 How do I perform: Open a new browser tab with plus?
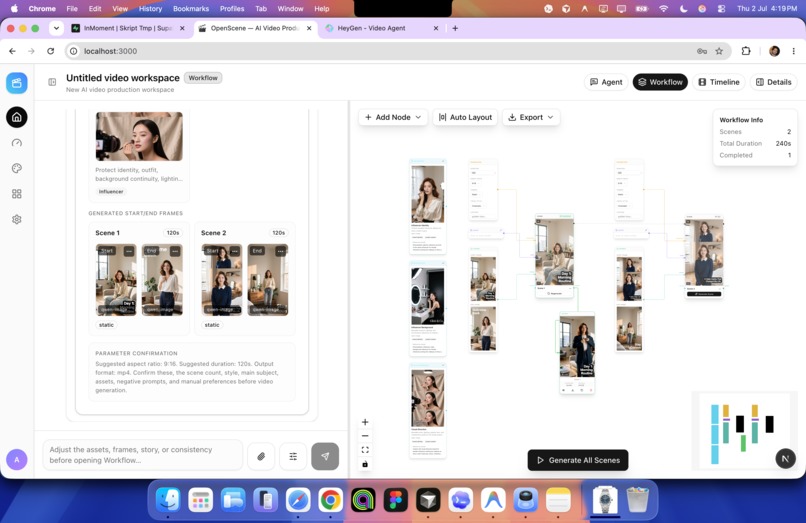(x=455, y=28)
